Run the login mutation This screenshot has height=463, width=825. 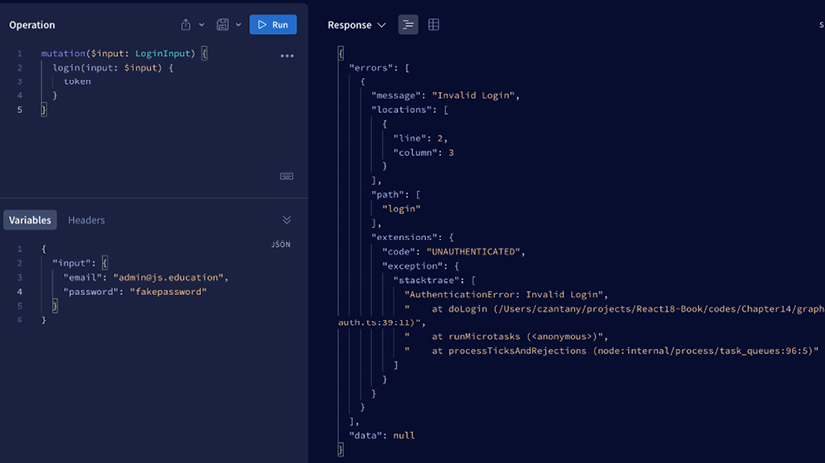click(x=273, y=25)
